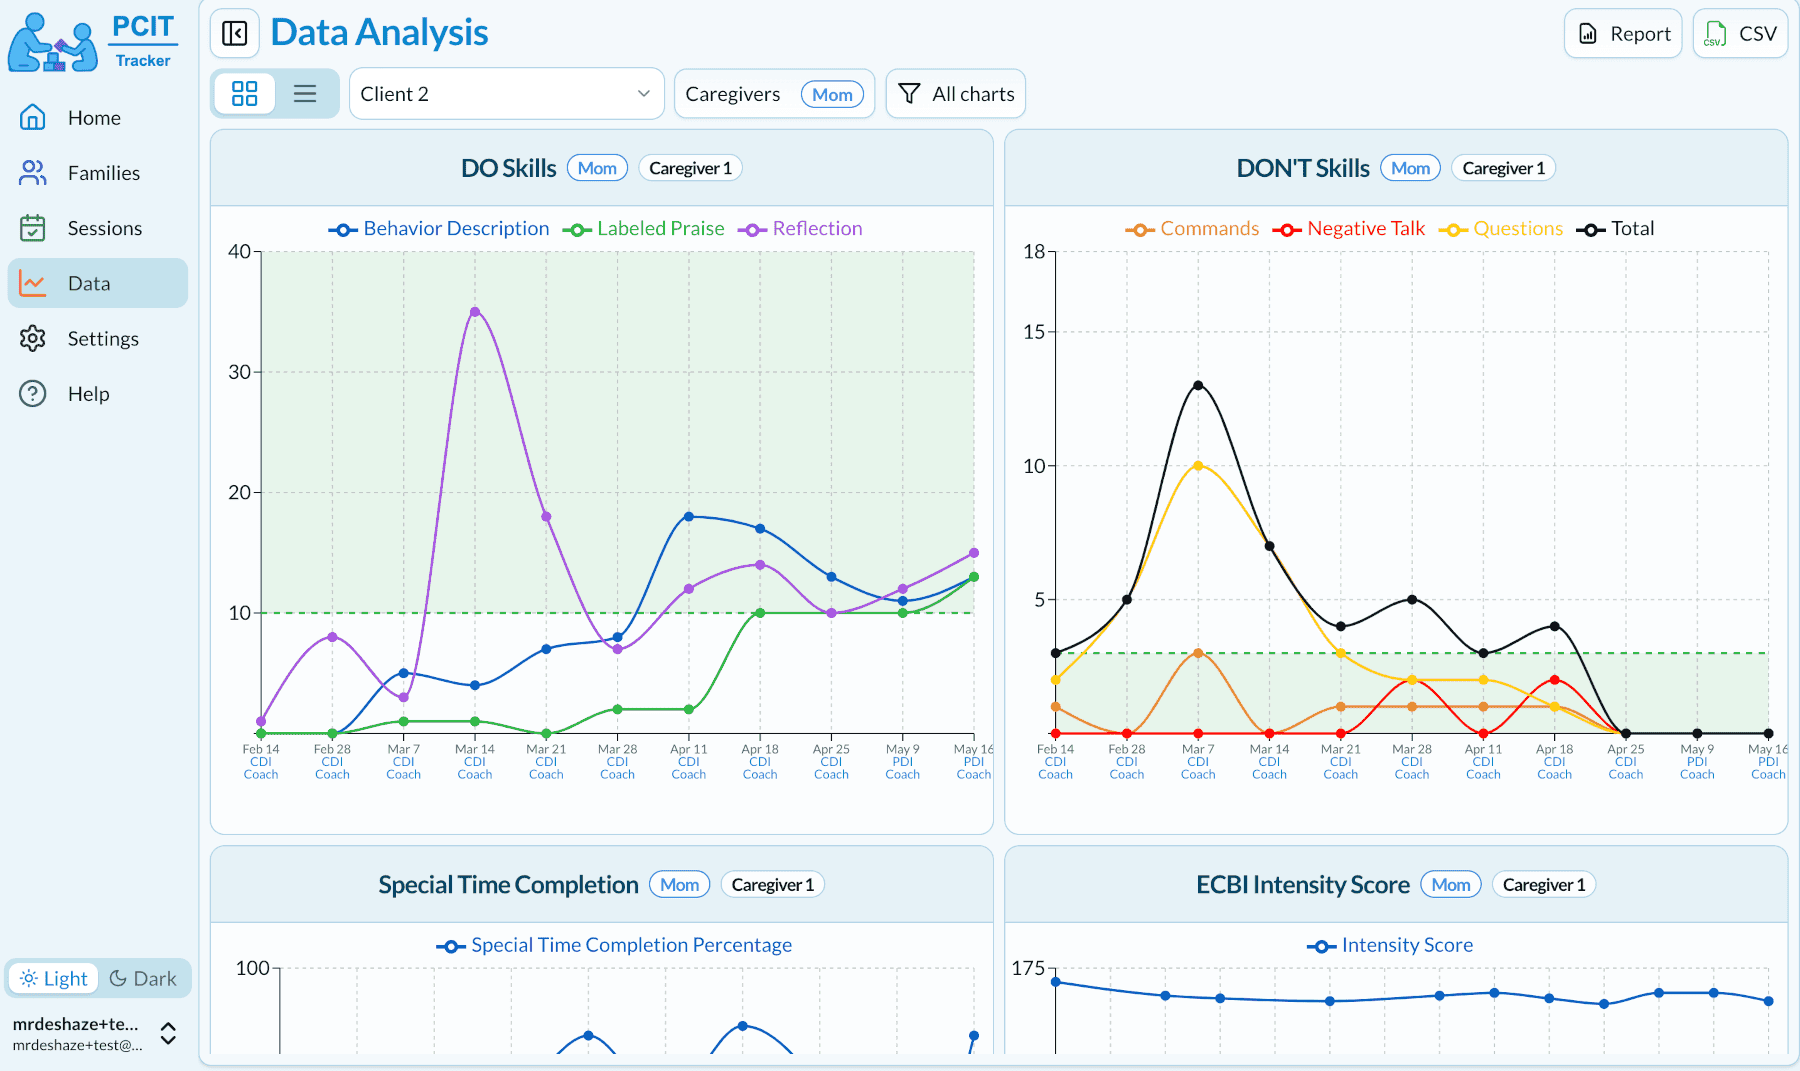The width and height of the screenshot is (1800, 1071).
Task: Go to the Families page
Action: 103,173
